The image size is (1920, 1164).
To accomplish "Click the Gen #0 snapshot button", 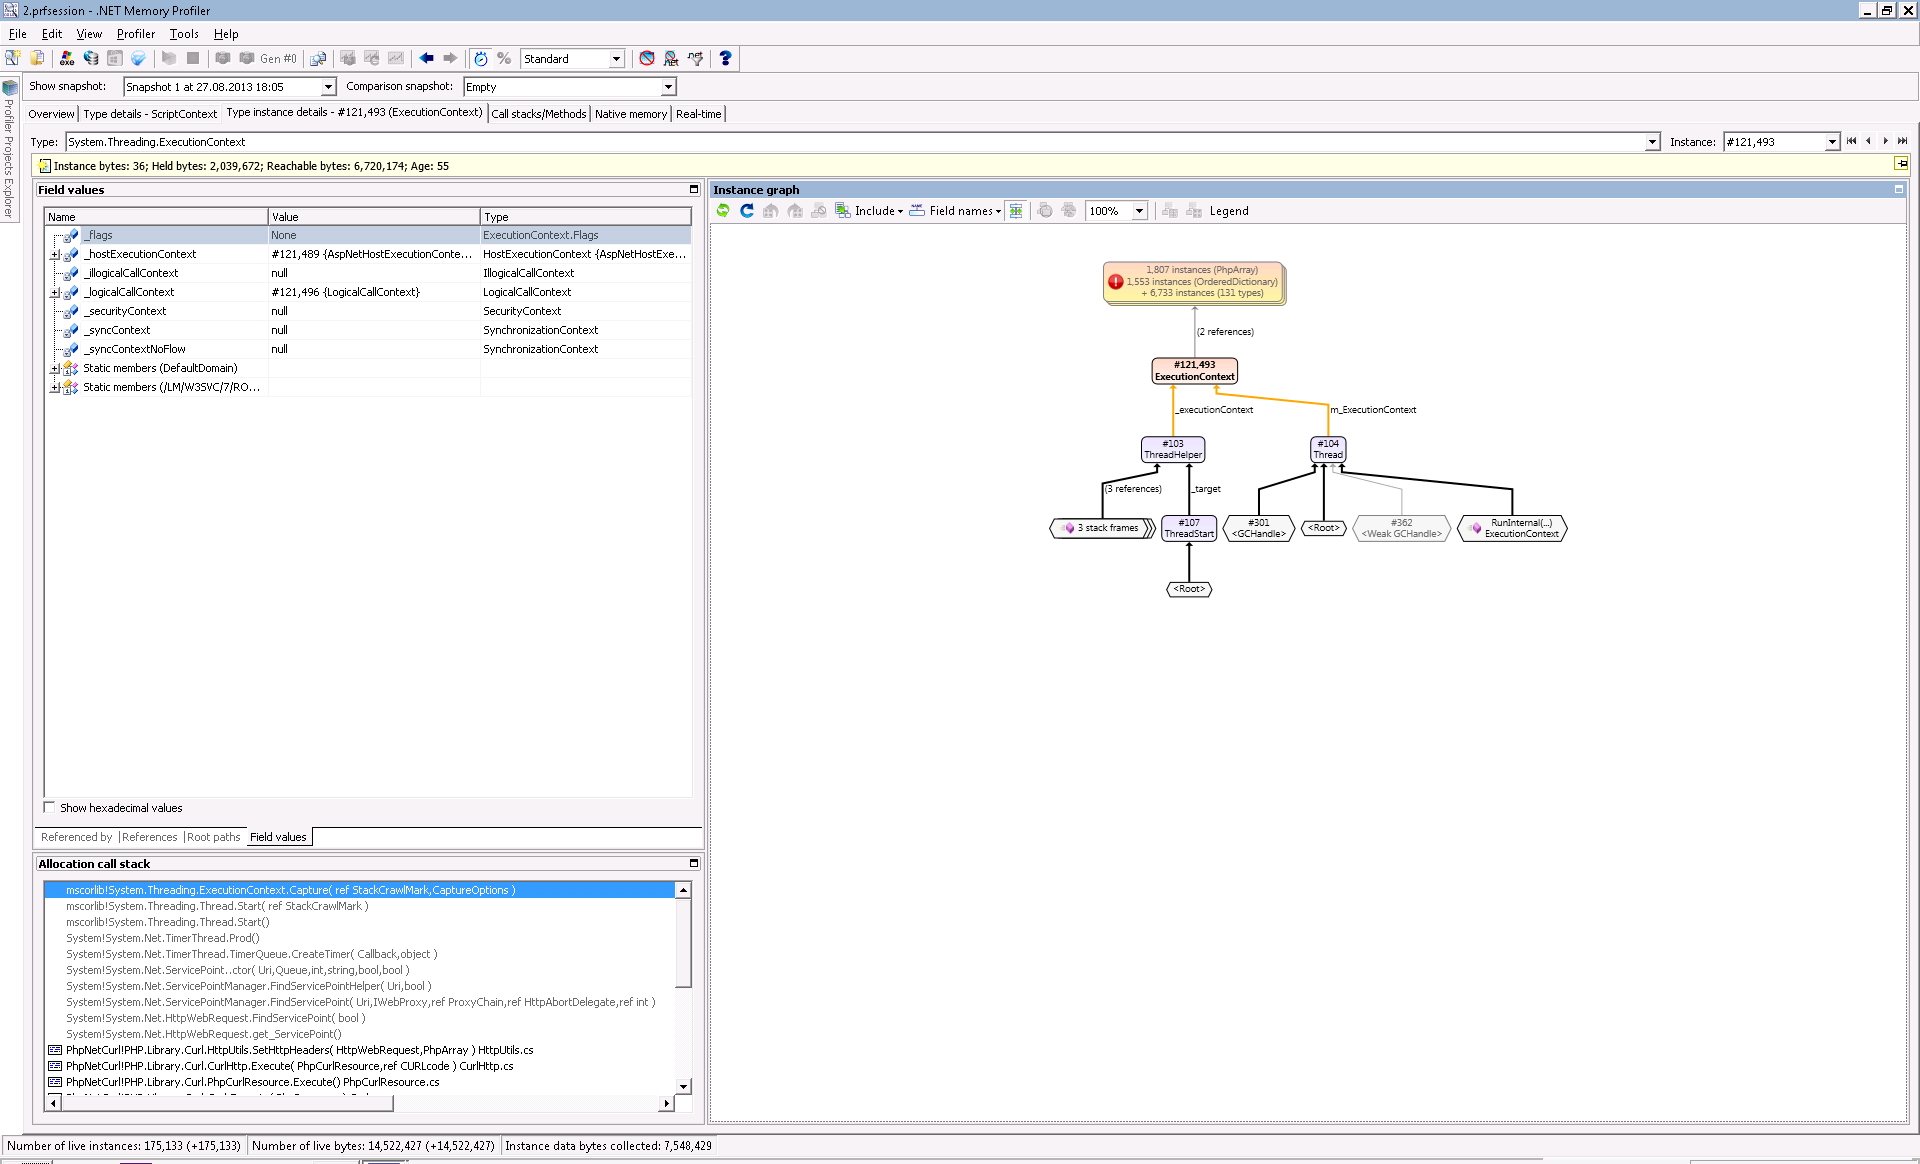I will pos(268,58).
